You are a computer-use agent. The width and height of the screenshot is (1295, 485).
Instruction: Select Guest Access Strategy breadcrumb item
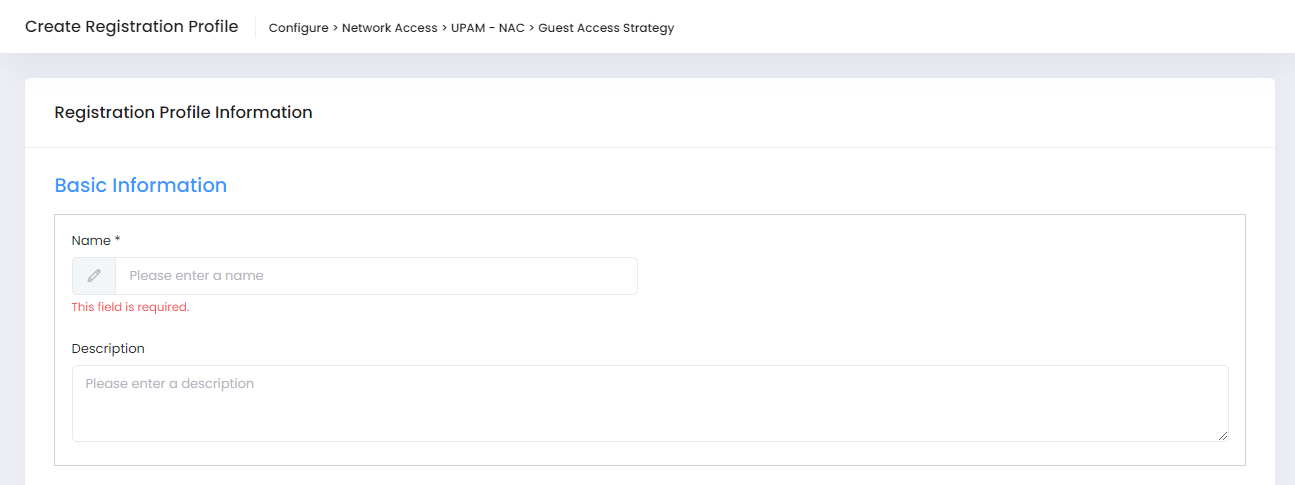[x=606, y=28]
